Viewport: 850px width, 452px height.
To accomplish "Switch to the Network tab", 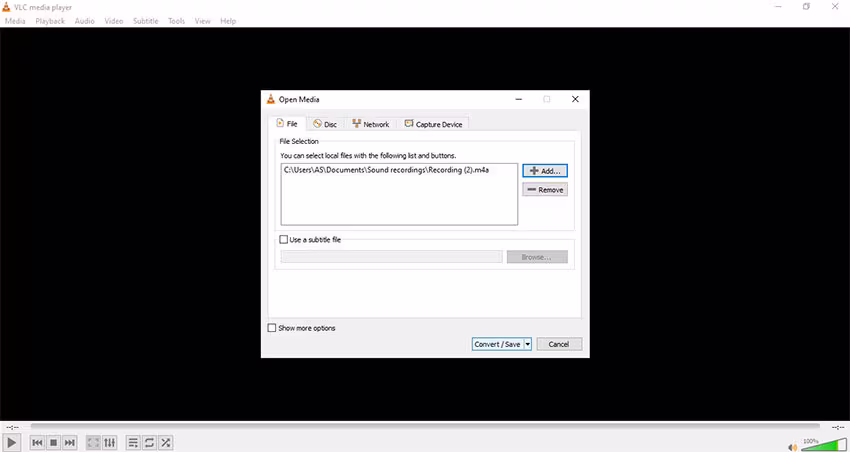I will point(371,124).
